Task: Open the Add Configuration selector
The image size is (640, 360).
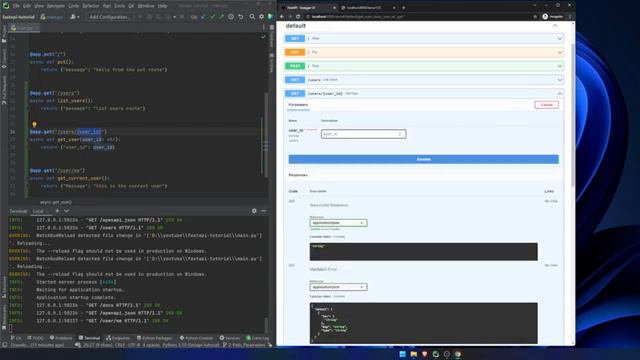Action: point(110,17)
